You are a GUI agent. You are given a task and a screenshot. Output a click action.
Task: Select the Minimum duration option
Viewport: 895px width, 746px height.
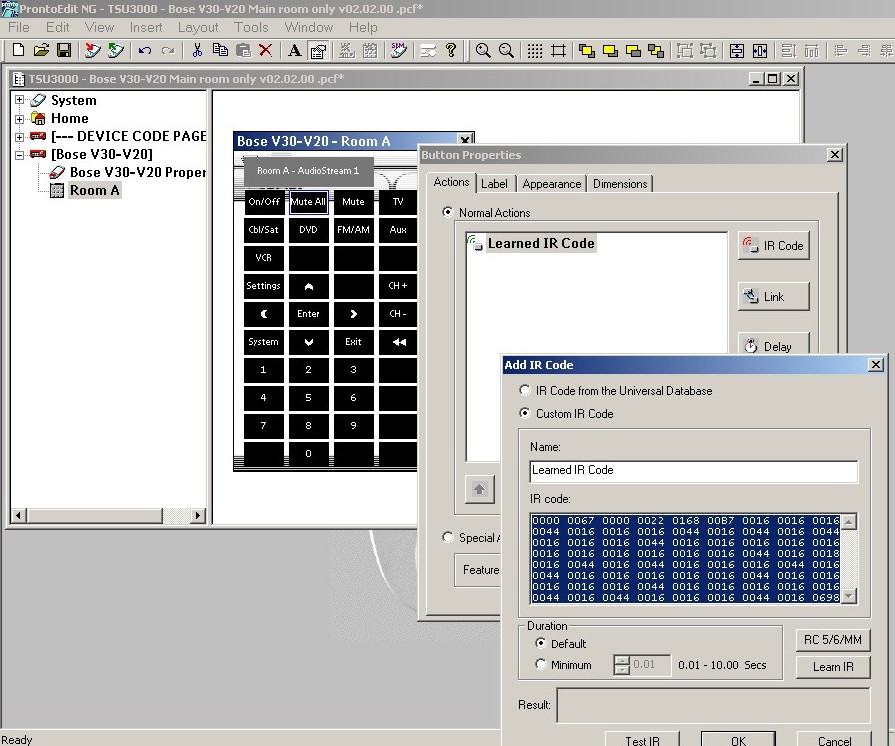tap(541, 665)
